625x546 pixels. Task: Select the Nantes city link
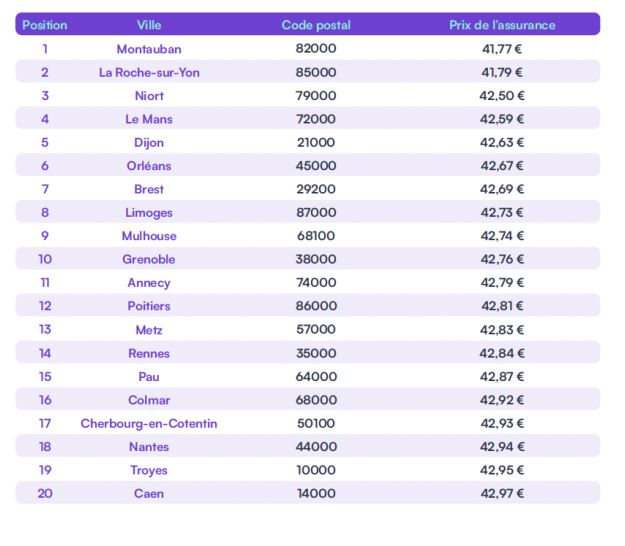(x=149, y=447)
